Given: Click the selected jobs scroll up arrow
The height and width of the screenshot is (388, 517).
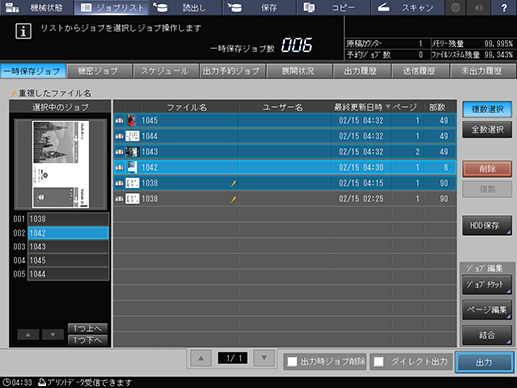Looking at the screenshot, I should (28, 334).
